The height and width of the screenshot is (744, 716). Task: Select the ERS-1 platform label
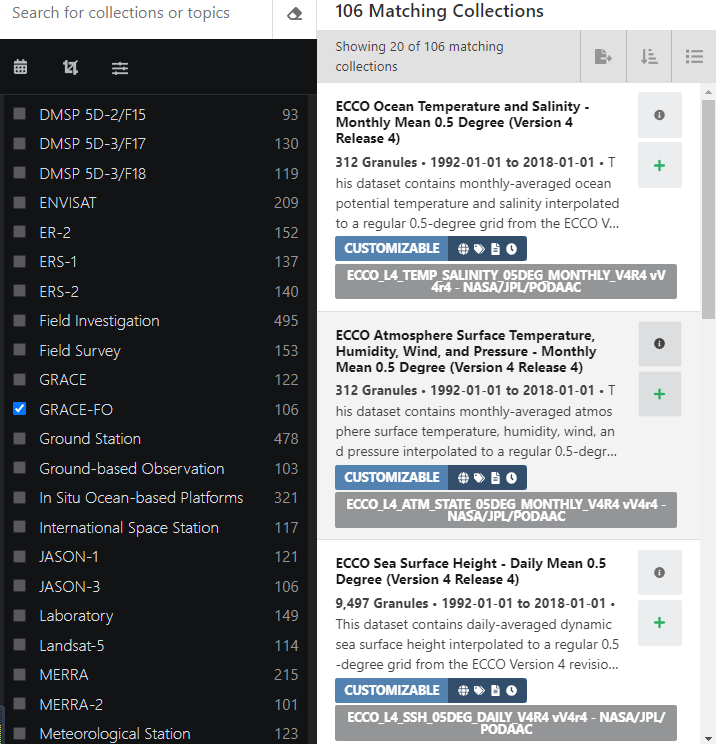point(58,262)
